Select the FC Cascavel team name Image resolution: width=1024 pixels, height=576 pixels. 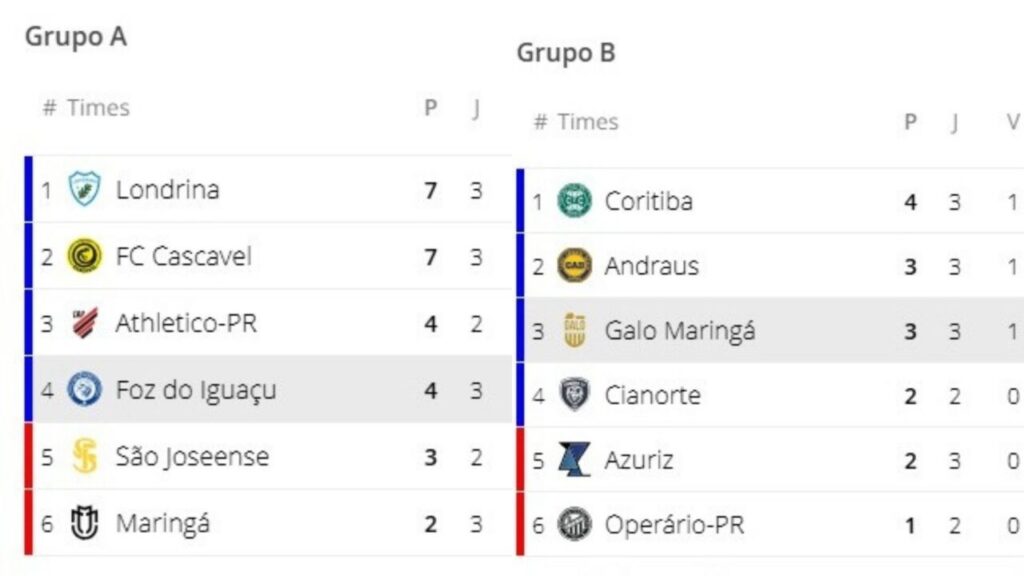(184, 256)
